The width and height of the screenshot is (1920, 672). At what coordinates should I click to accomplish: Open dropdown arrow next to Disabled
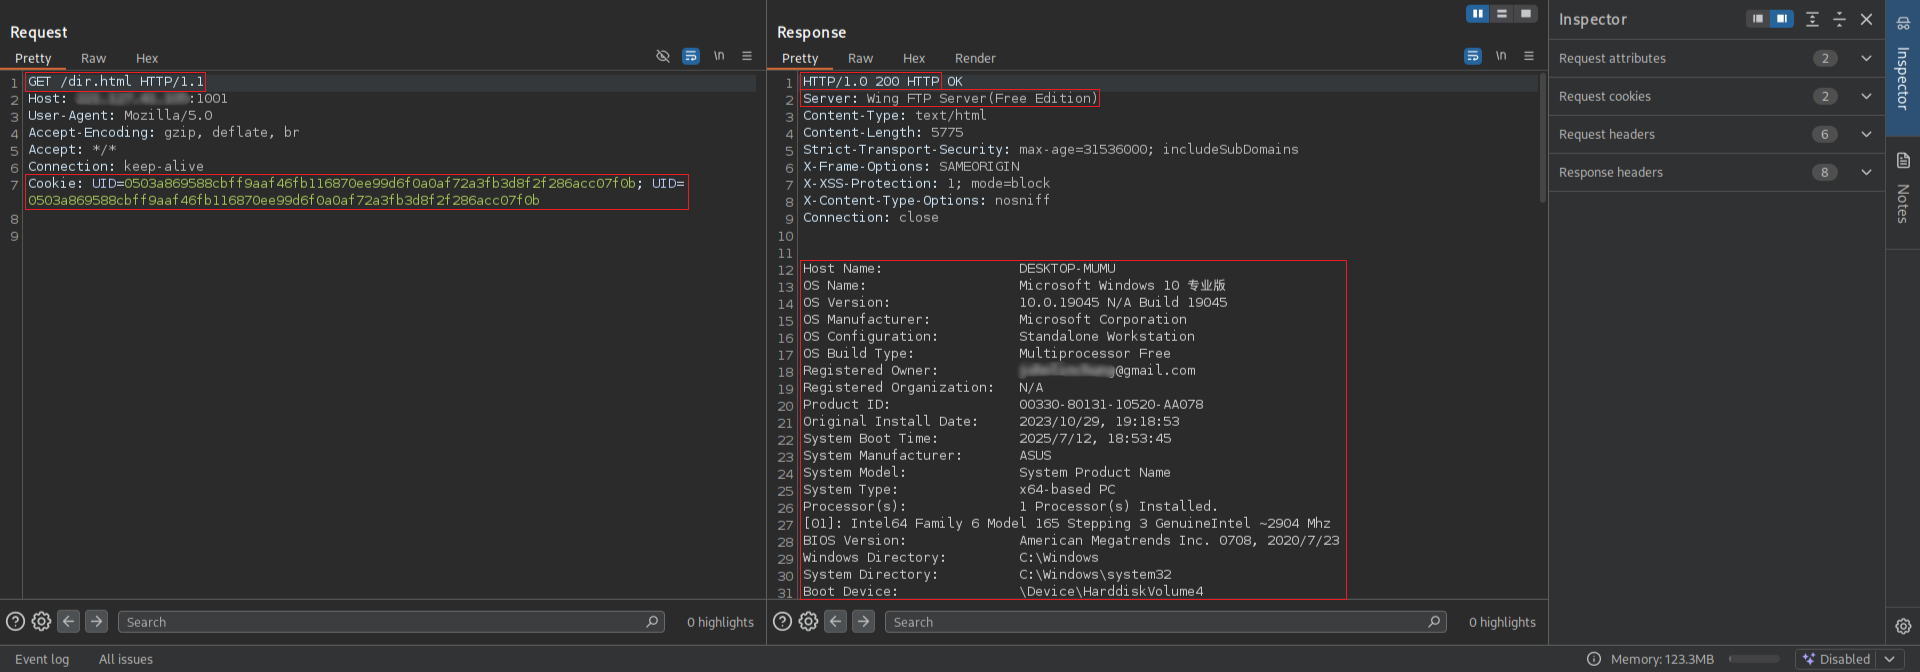(x=1889, y=659)
